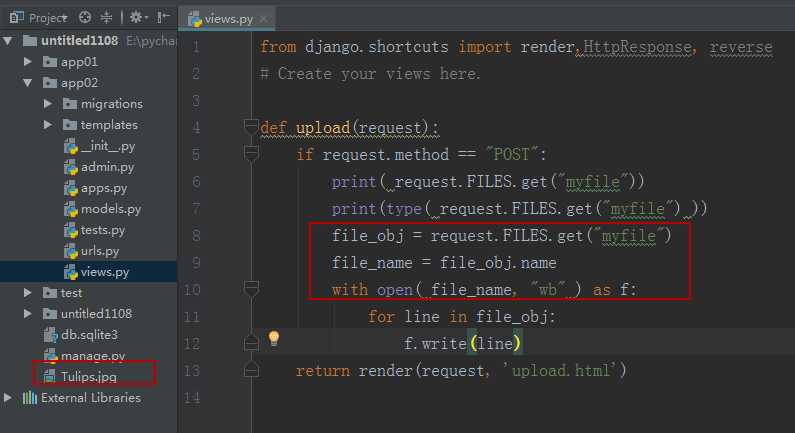Click the # Create your views here comment

pos(370,74)
